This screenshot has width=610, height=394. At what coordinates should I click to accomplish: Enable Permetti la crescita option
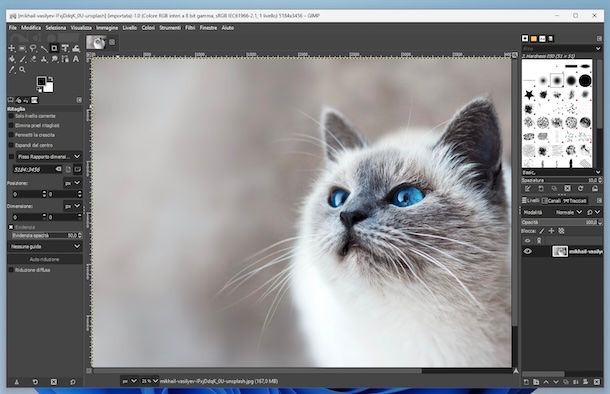11,135
